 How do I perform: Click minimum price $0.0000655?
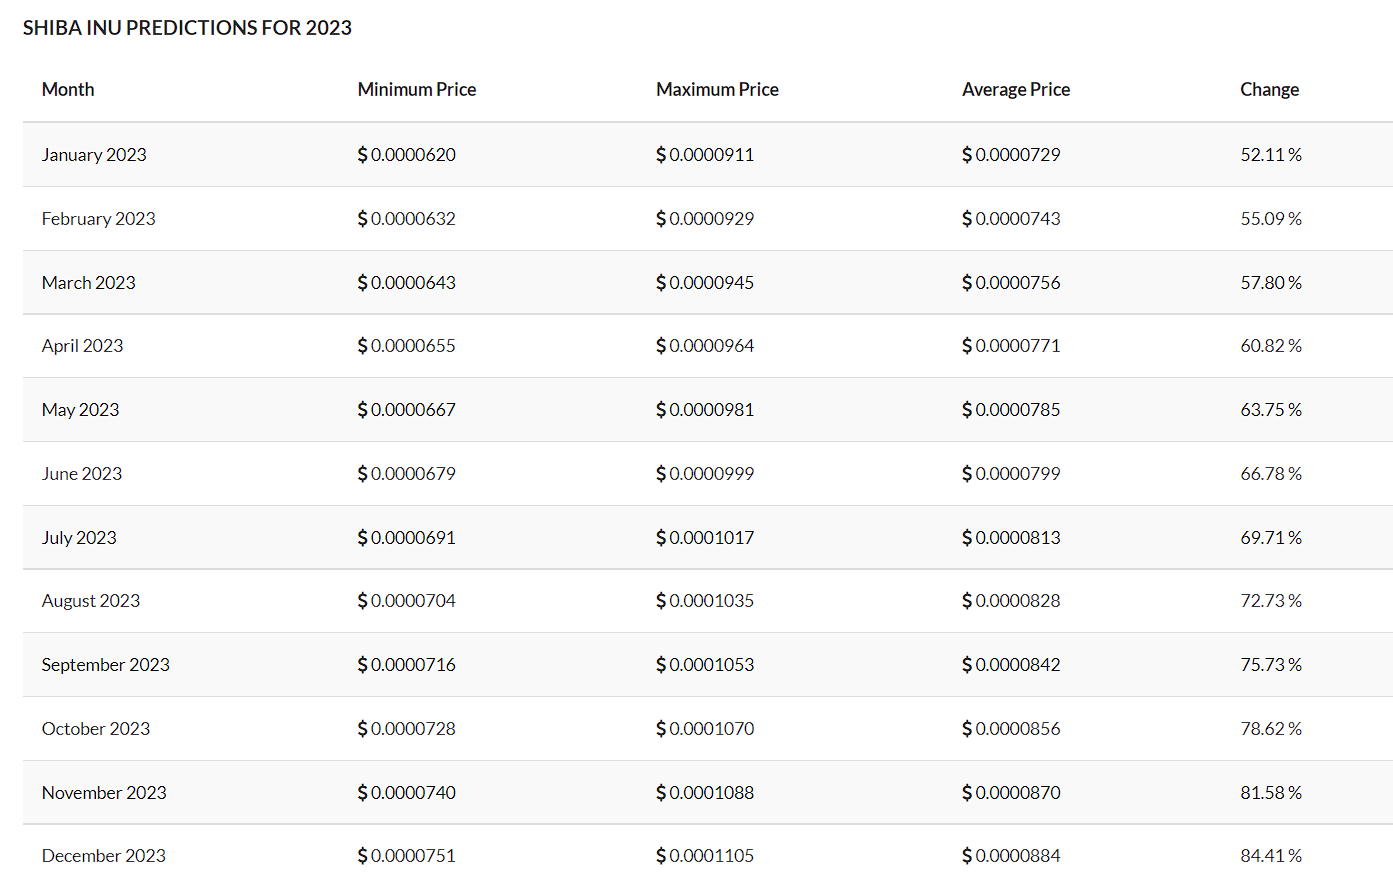tap(407, 345)
